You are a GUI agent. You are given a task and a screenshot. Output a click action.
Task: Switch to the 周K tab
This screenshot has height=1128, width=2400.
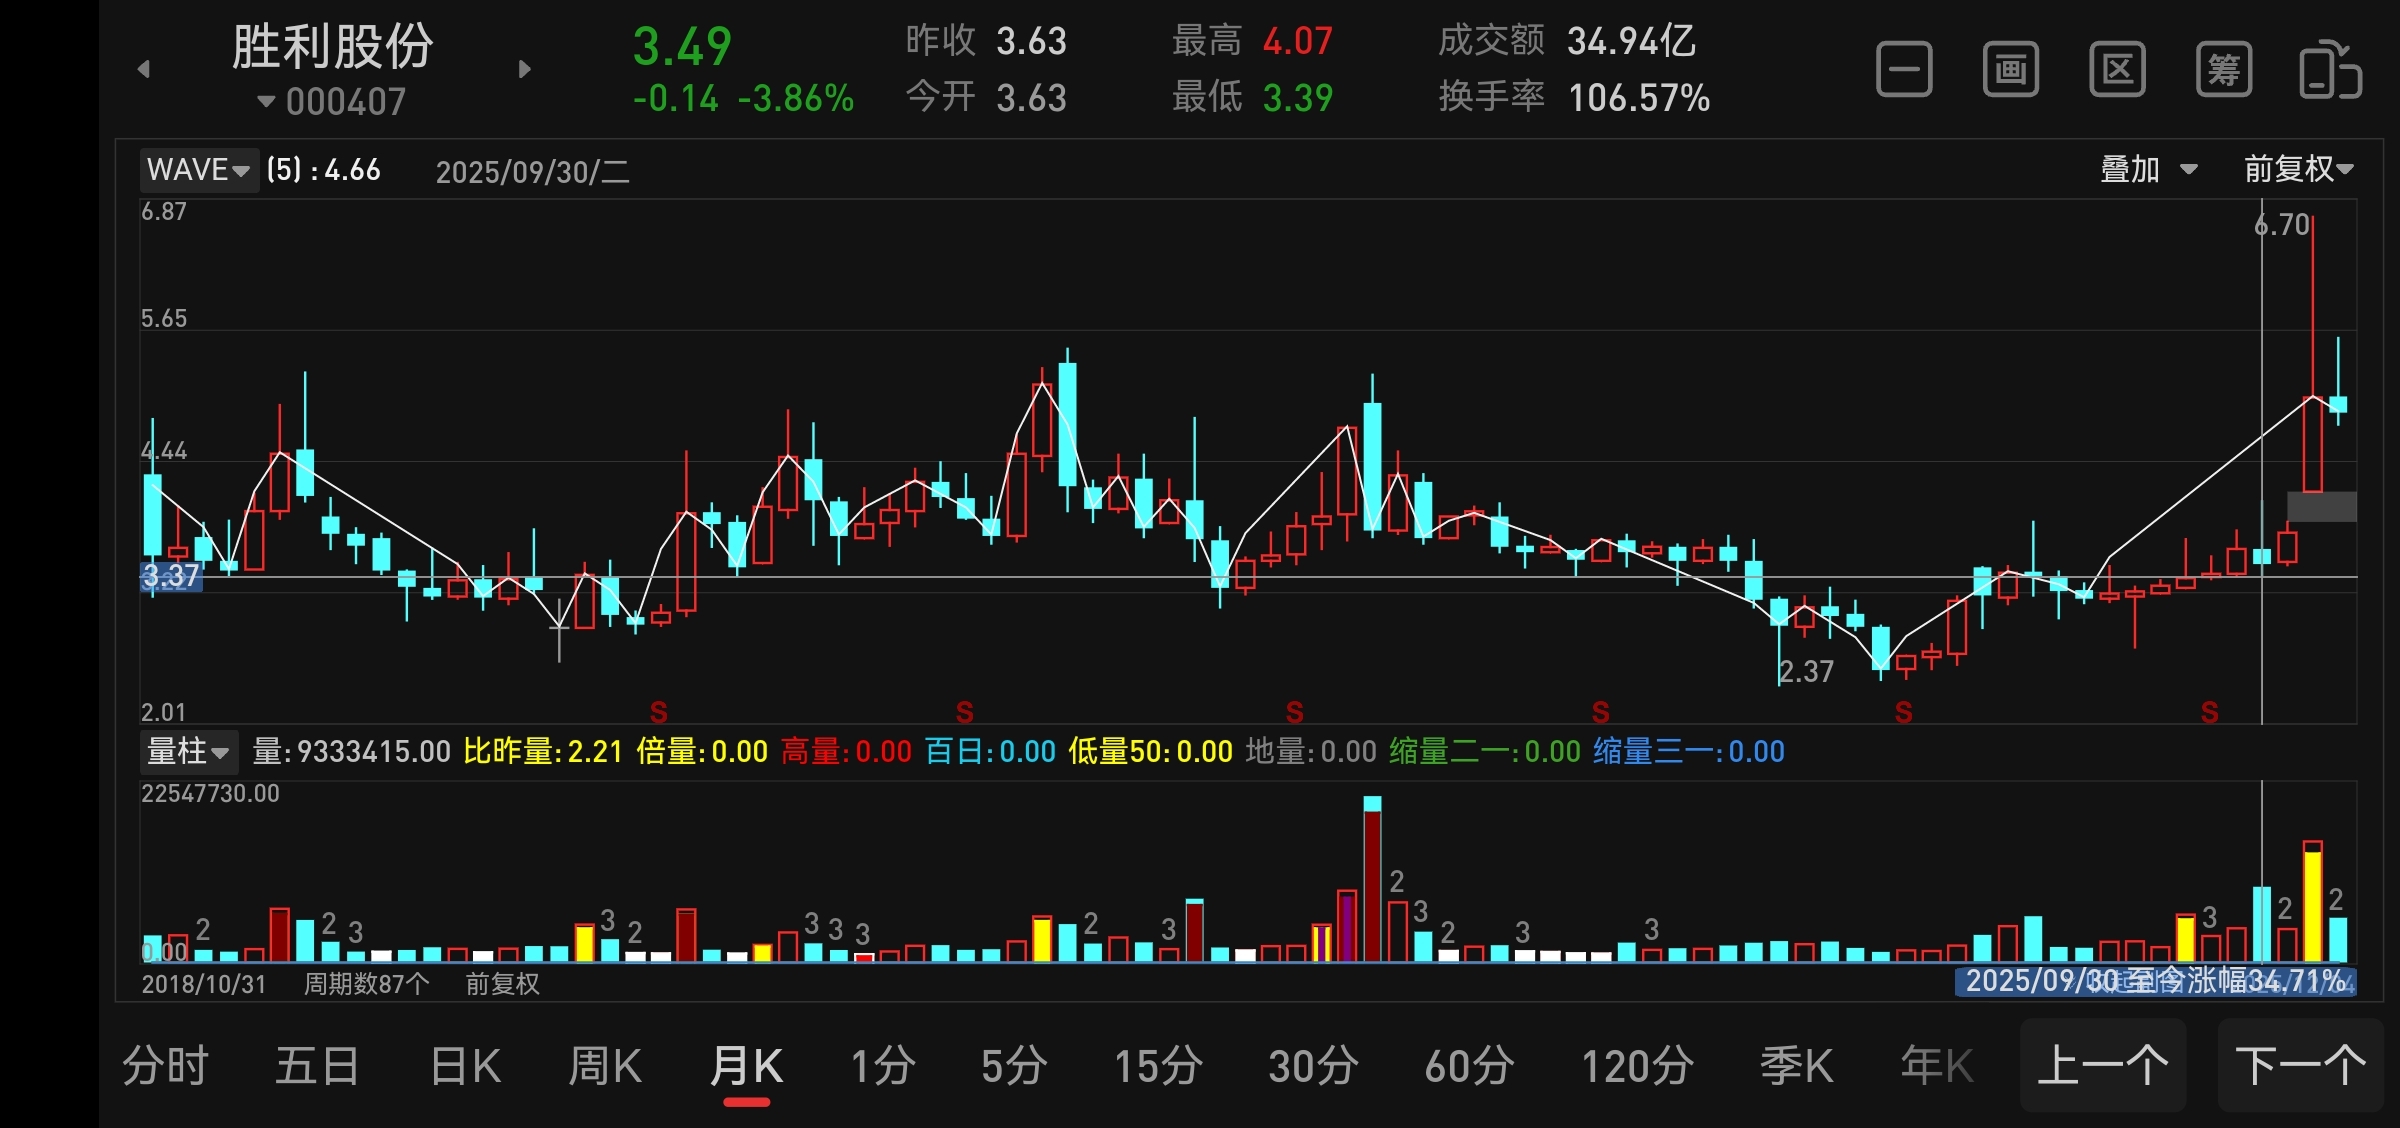point(605,1066)
